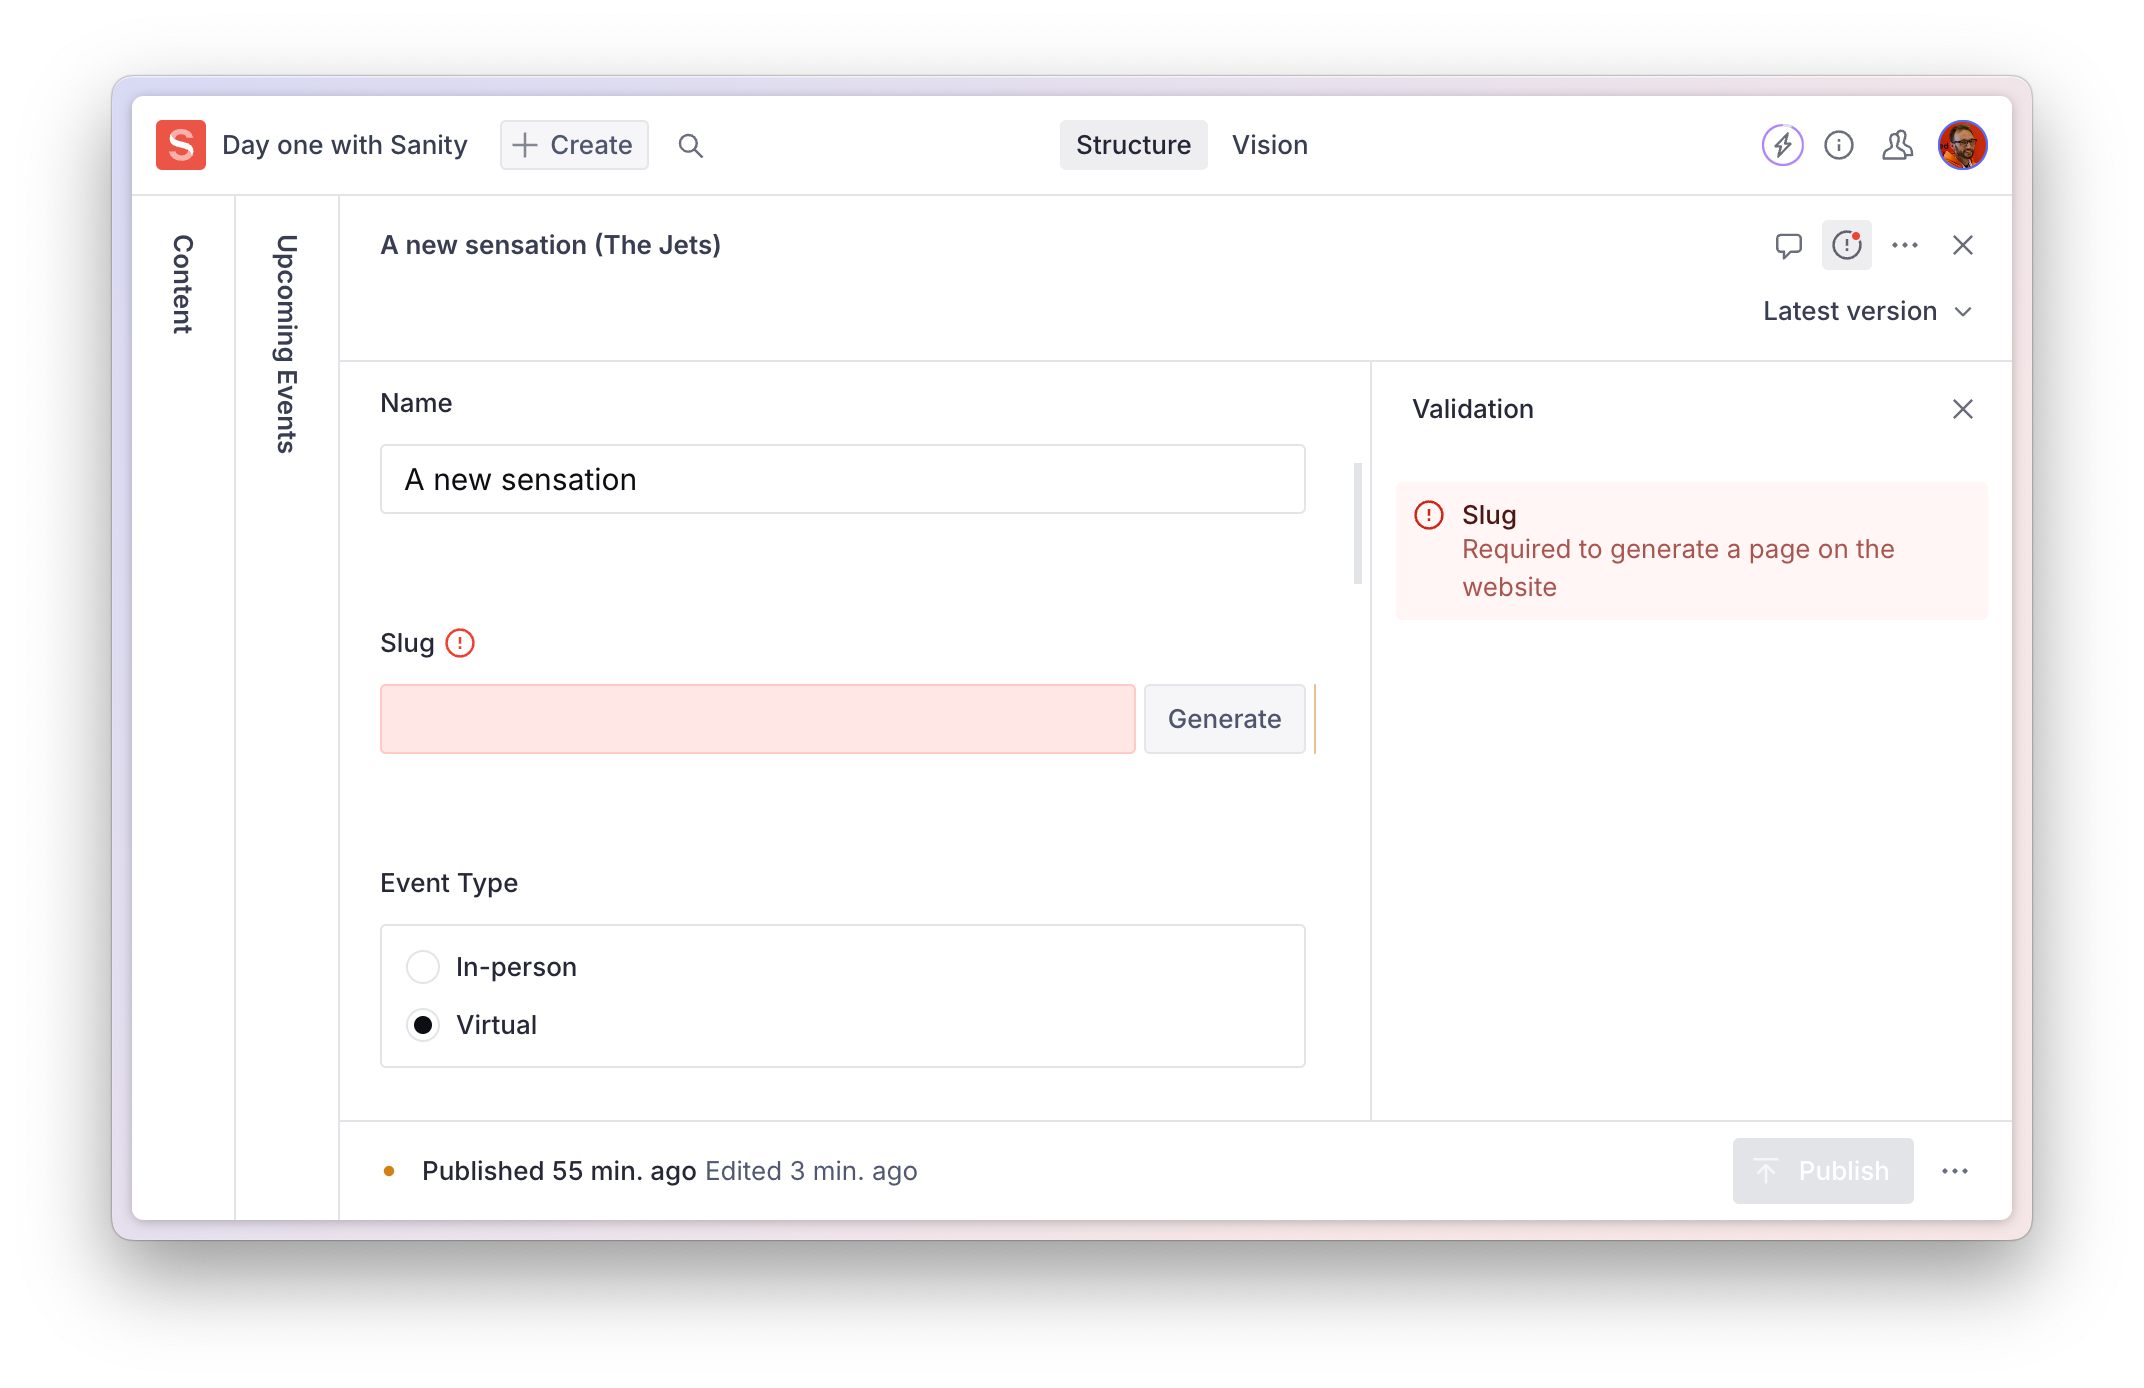Image resolution: width=2144 pixels, height=1388 pixels.
Task: Open the search magnifier icon
Action: click(690, 146)
